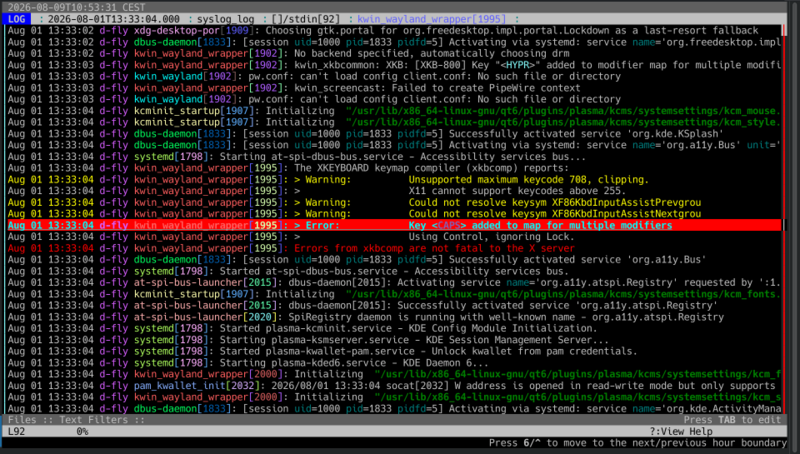The image size is (800, 454).
Task: Click the L92 line number indicator
Action: [x=16, y=431]
